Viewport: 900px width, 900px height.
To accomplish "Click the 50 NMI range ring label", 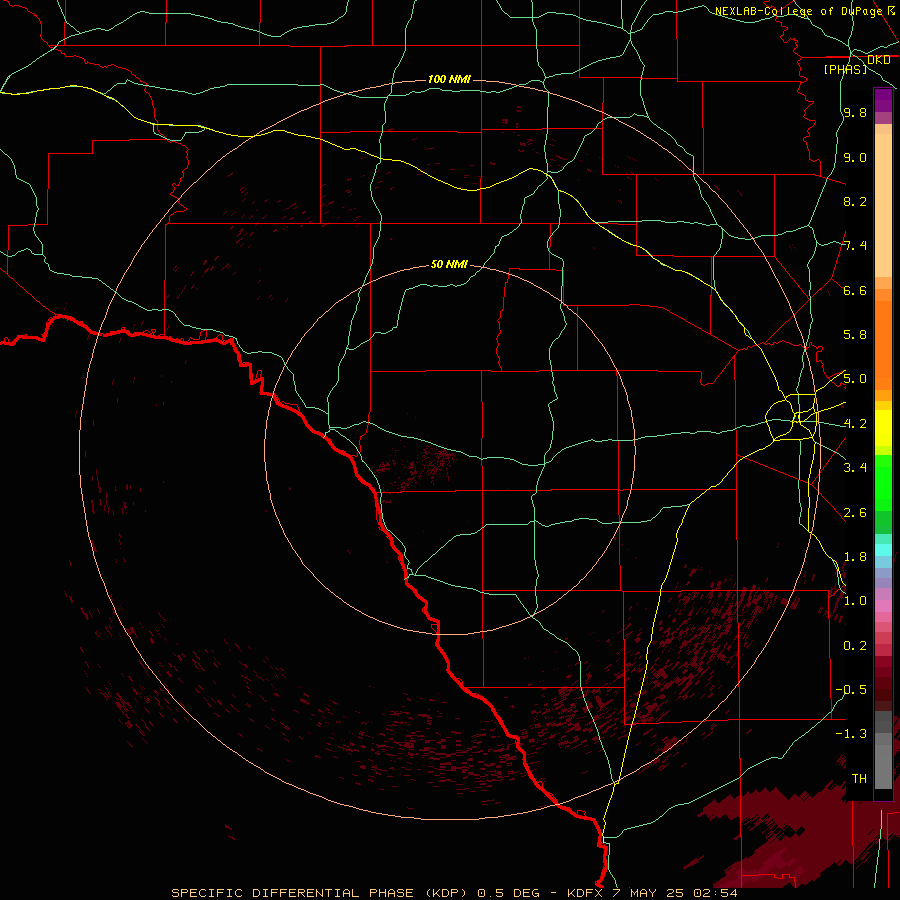I will point(449,264).
